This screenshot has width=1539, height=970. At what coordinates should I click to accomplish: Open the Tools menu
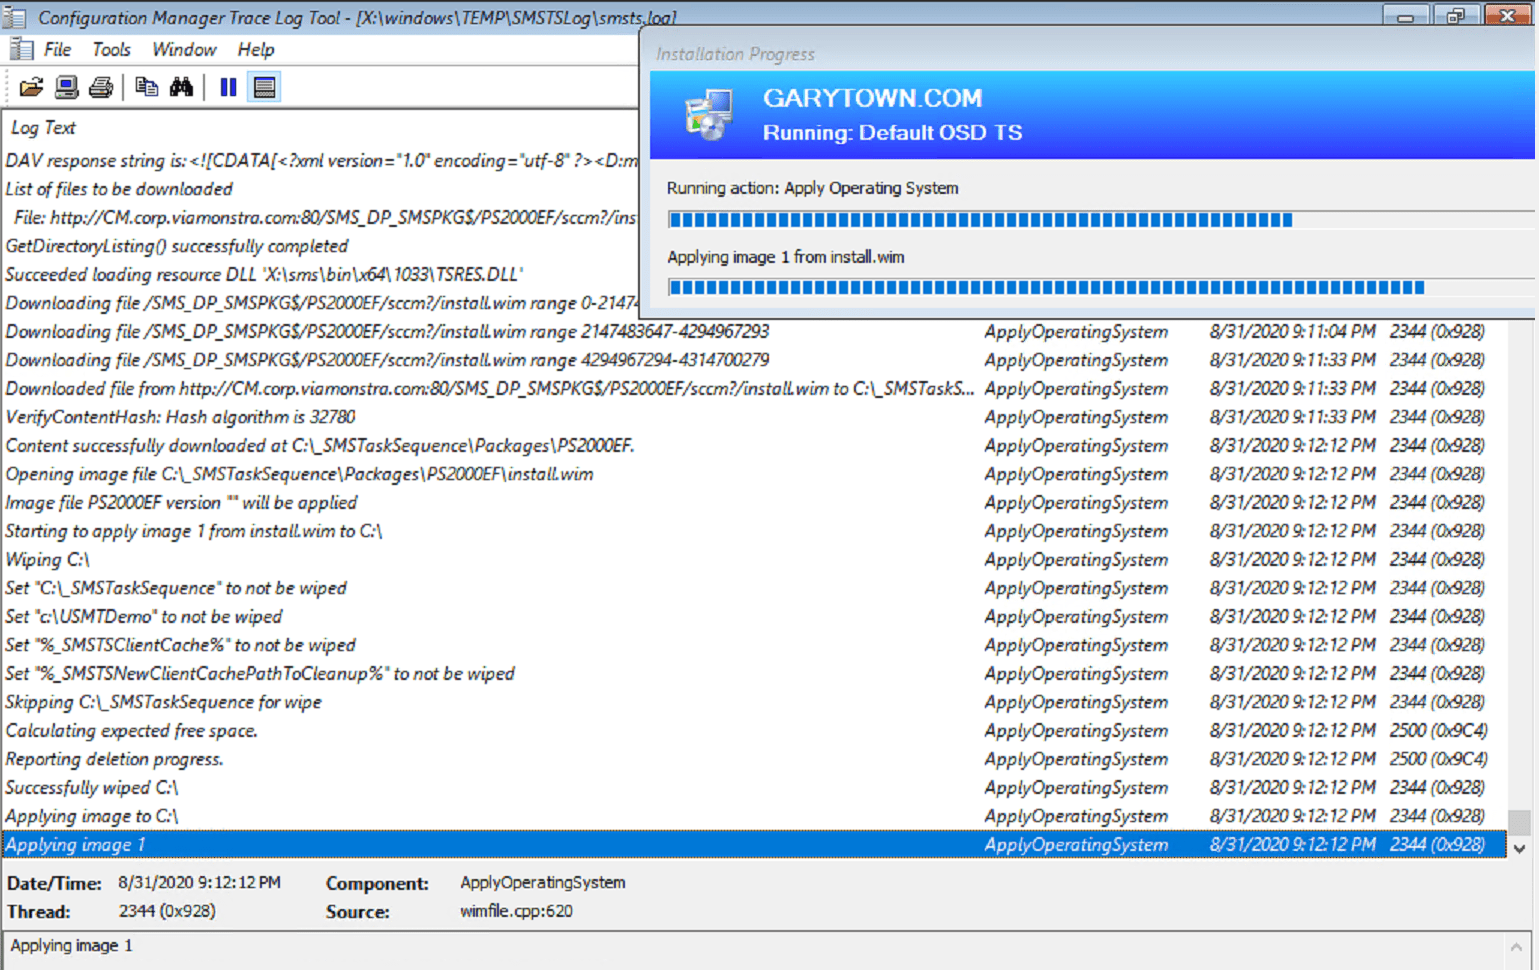[x=111, y=49]
